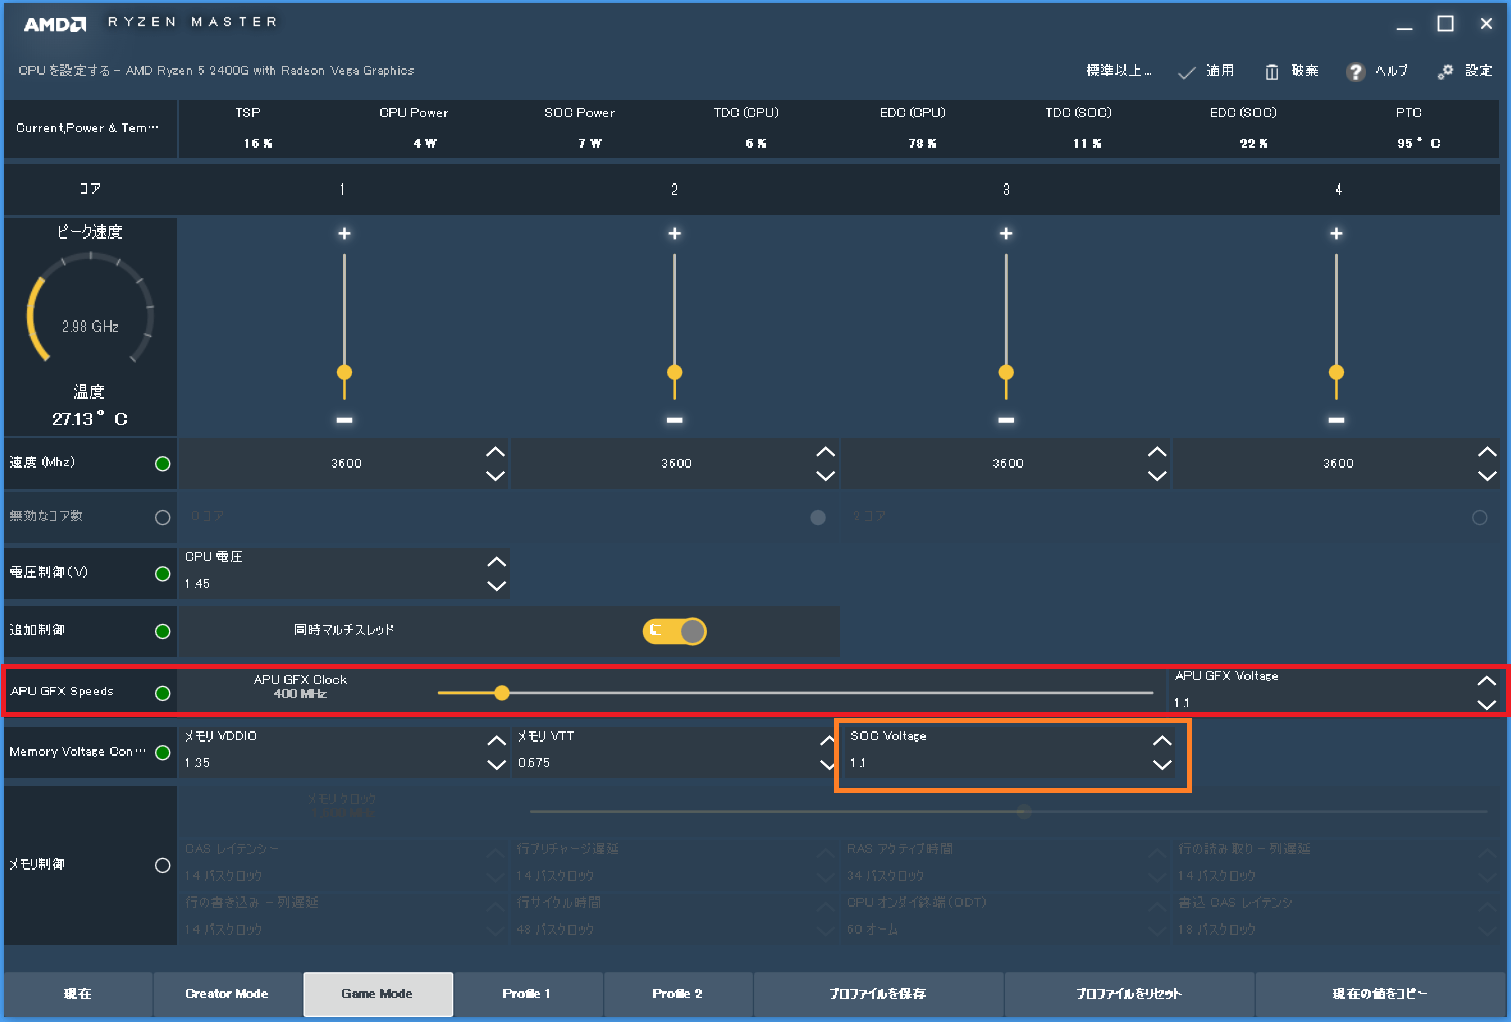
Task: Switch to the Current profile tab
Action: pos(78,994)
